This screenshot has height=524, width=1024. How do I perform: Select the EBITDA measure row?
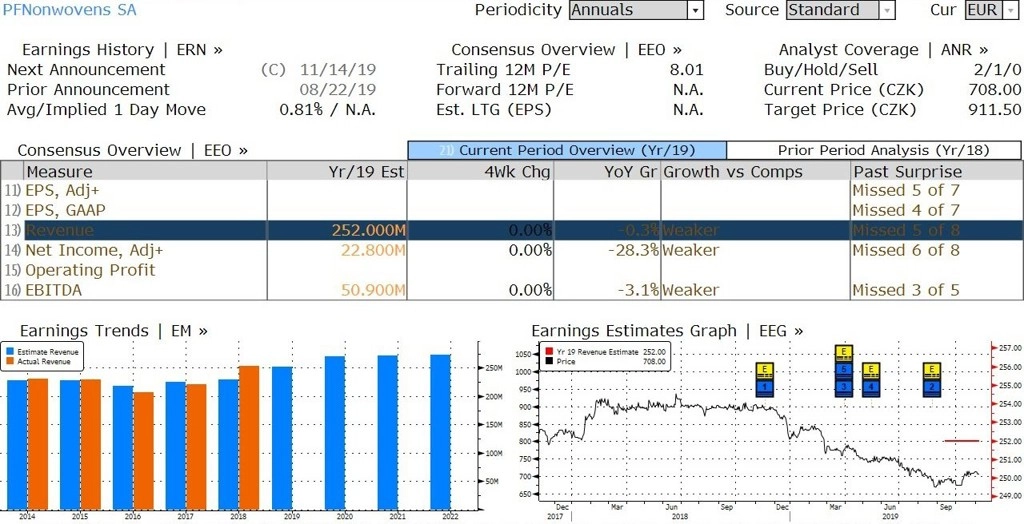coord(511,290)
